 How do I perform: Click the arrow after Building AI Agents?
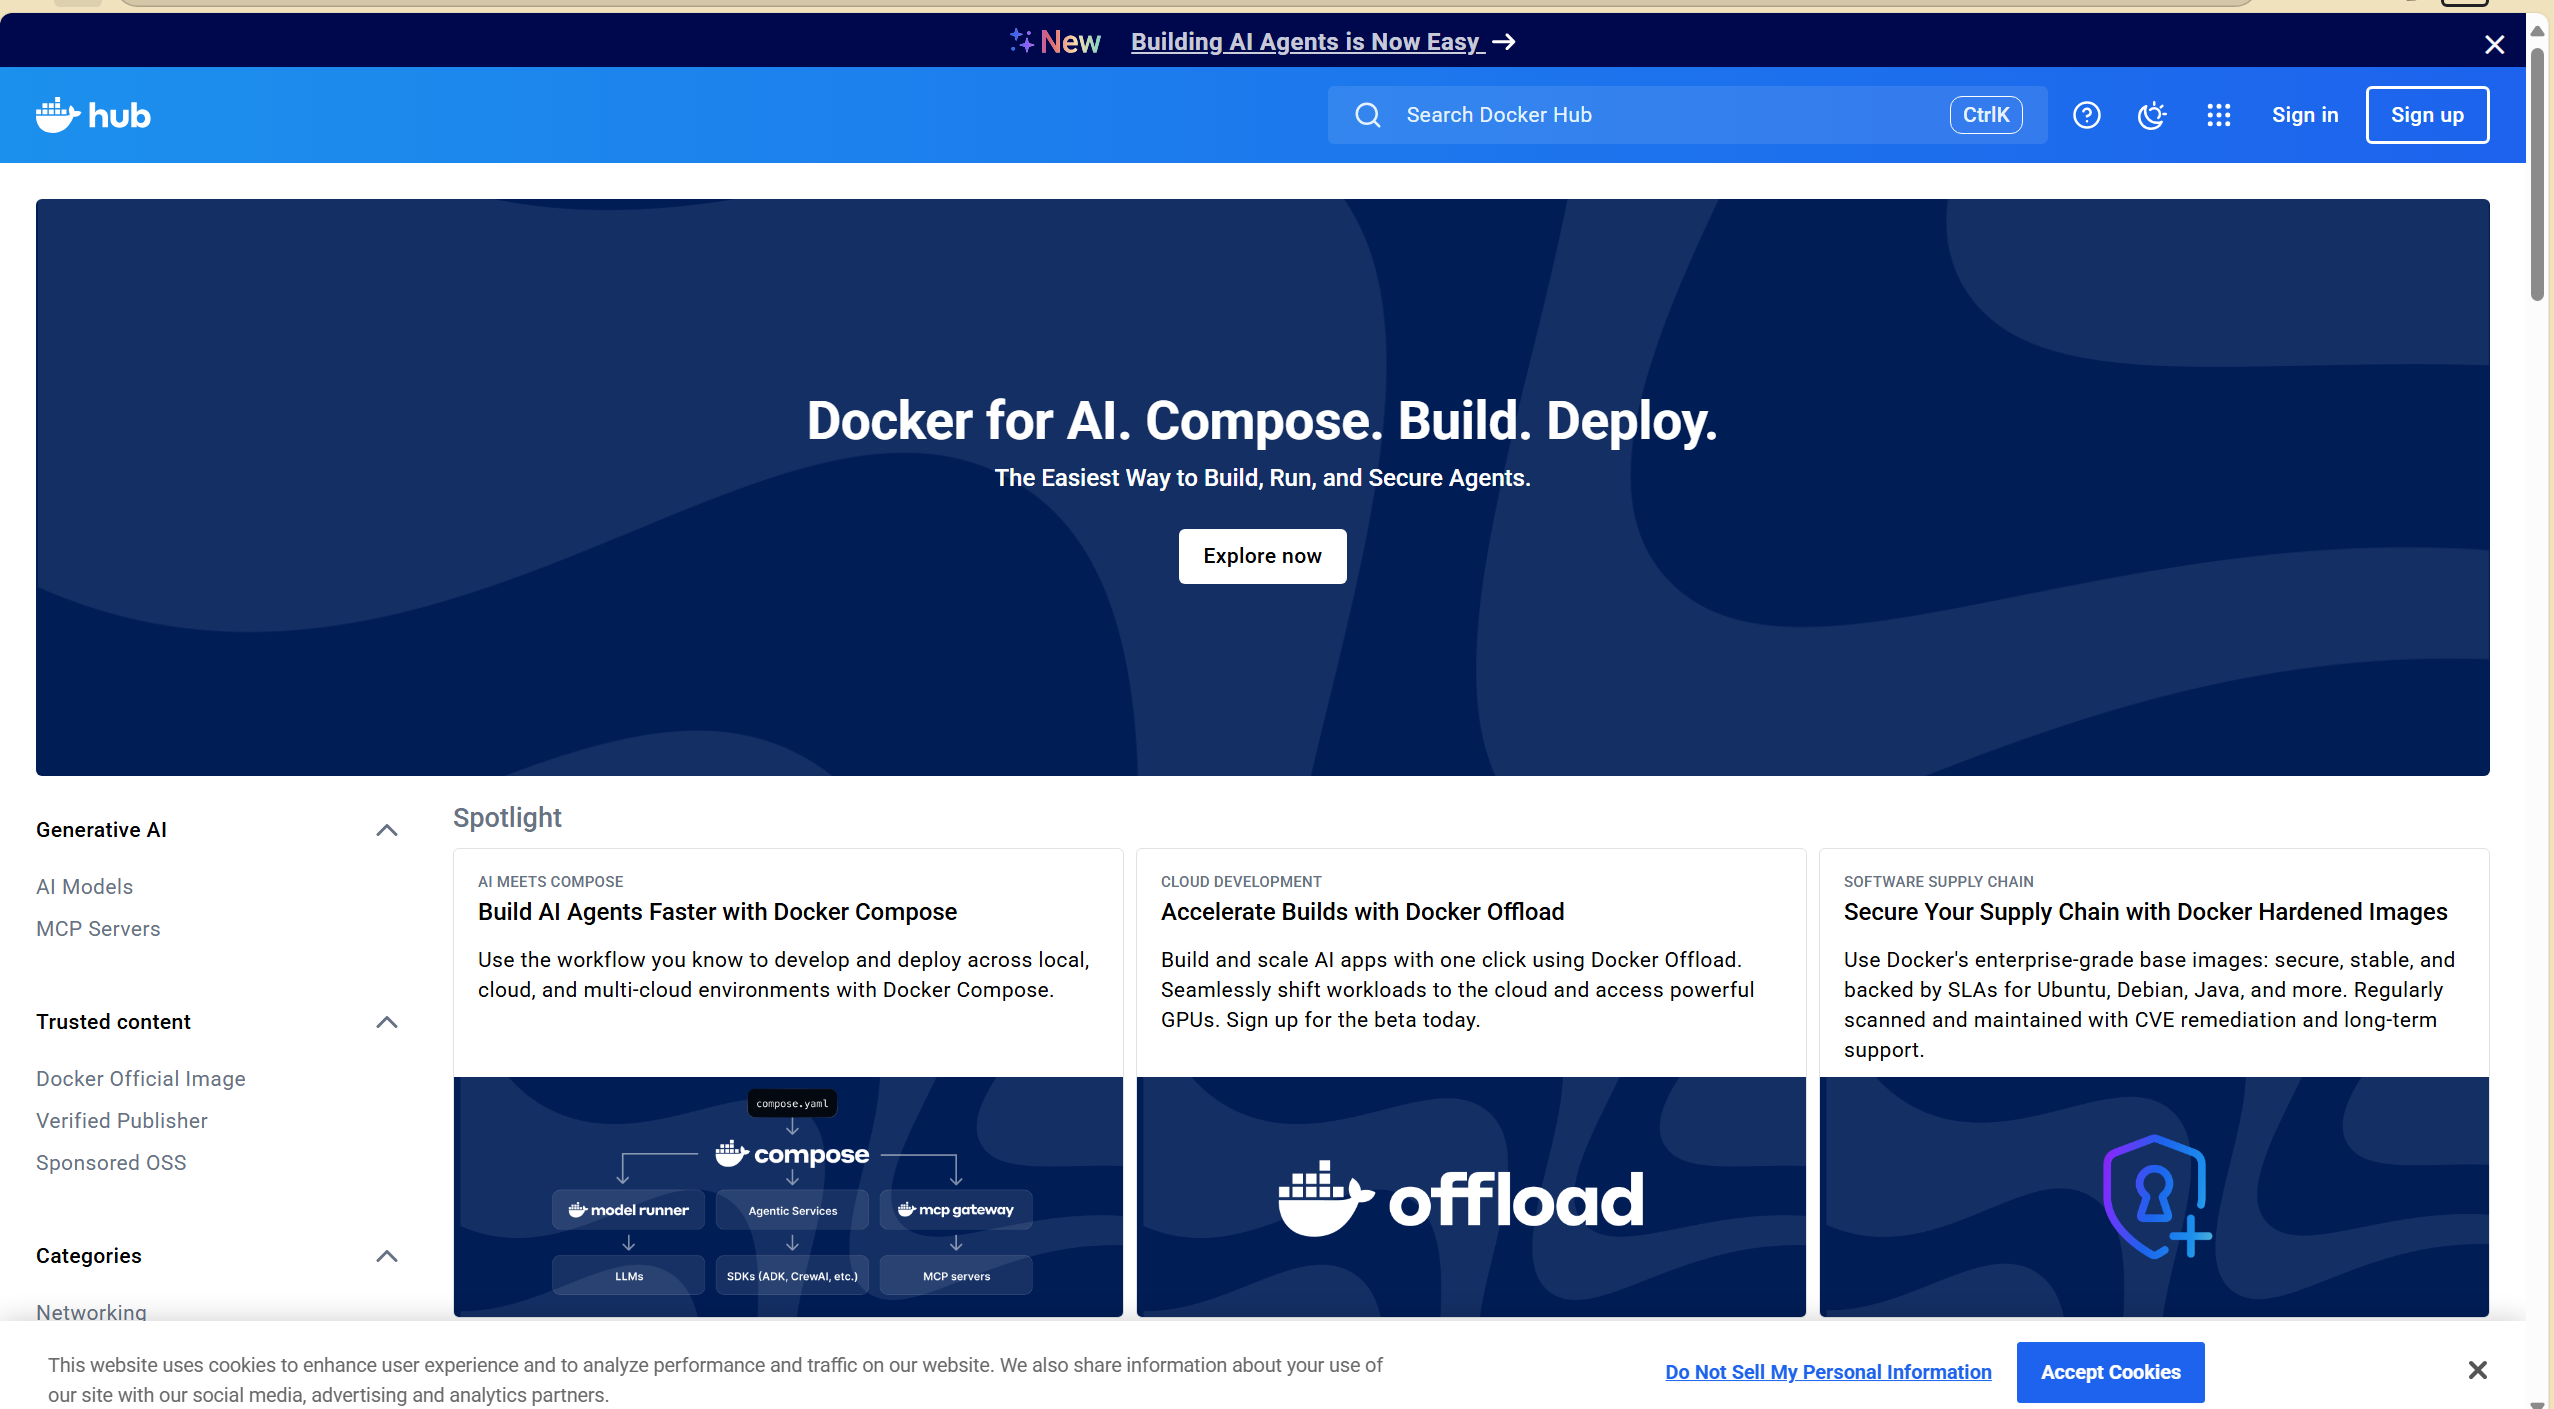1504,42
